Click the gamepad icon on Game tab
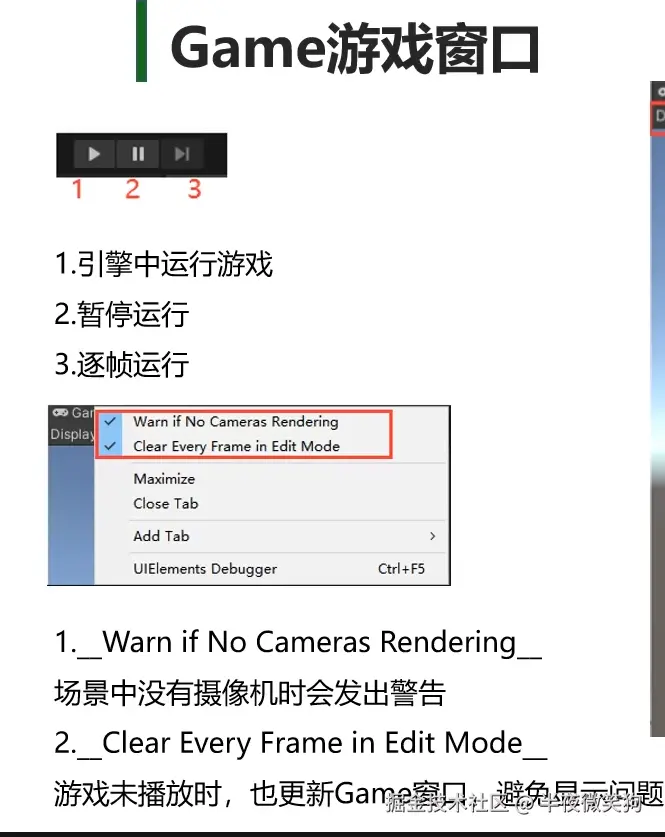The width and height of the screenshot is (665, 837). click(x=60, y=413)
